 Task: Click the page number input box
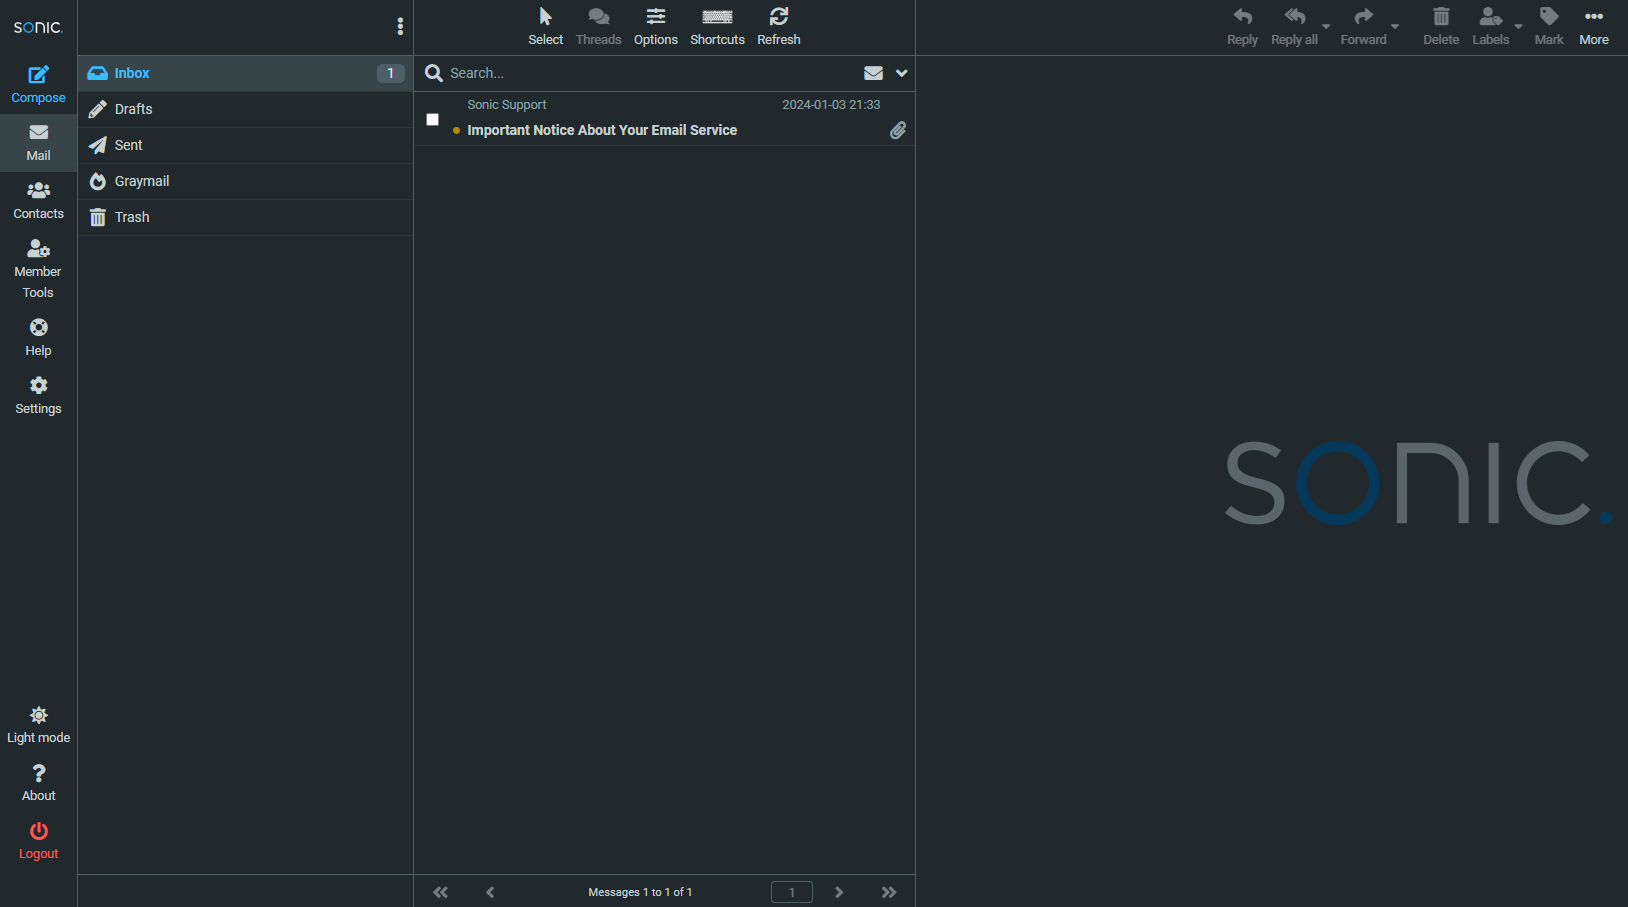coord(792,892)
